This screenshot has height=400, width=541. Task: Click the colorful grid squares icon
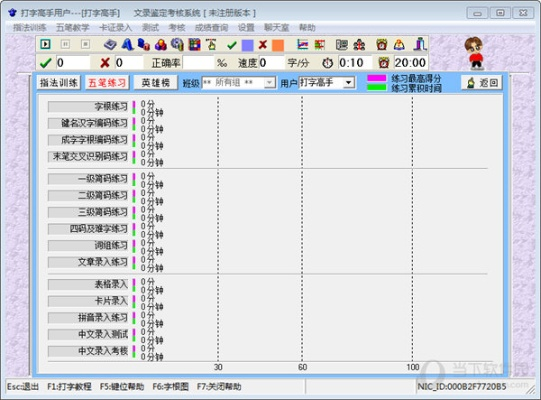click(x=194, y=45)
